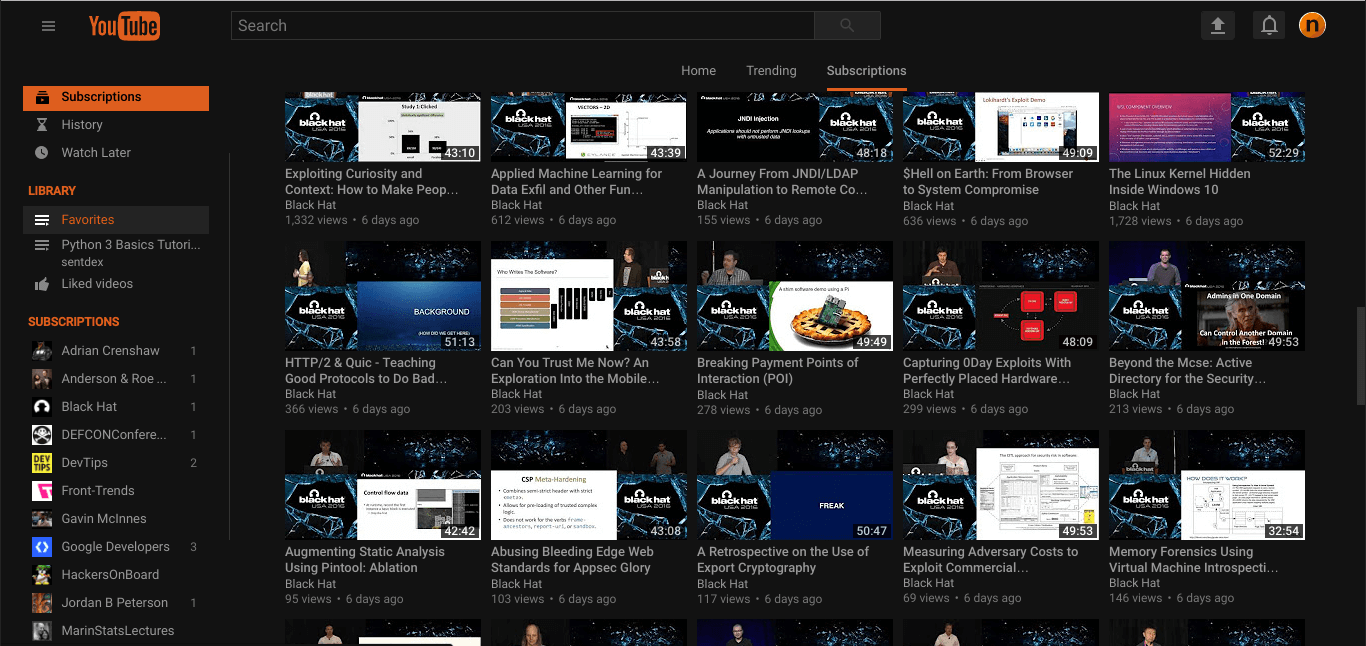
Task: Click the SUBSCRIPTIONS section heading
Action: click(74, 322)
